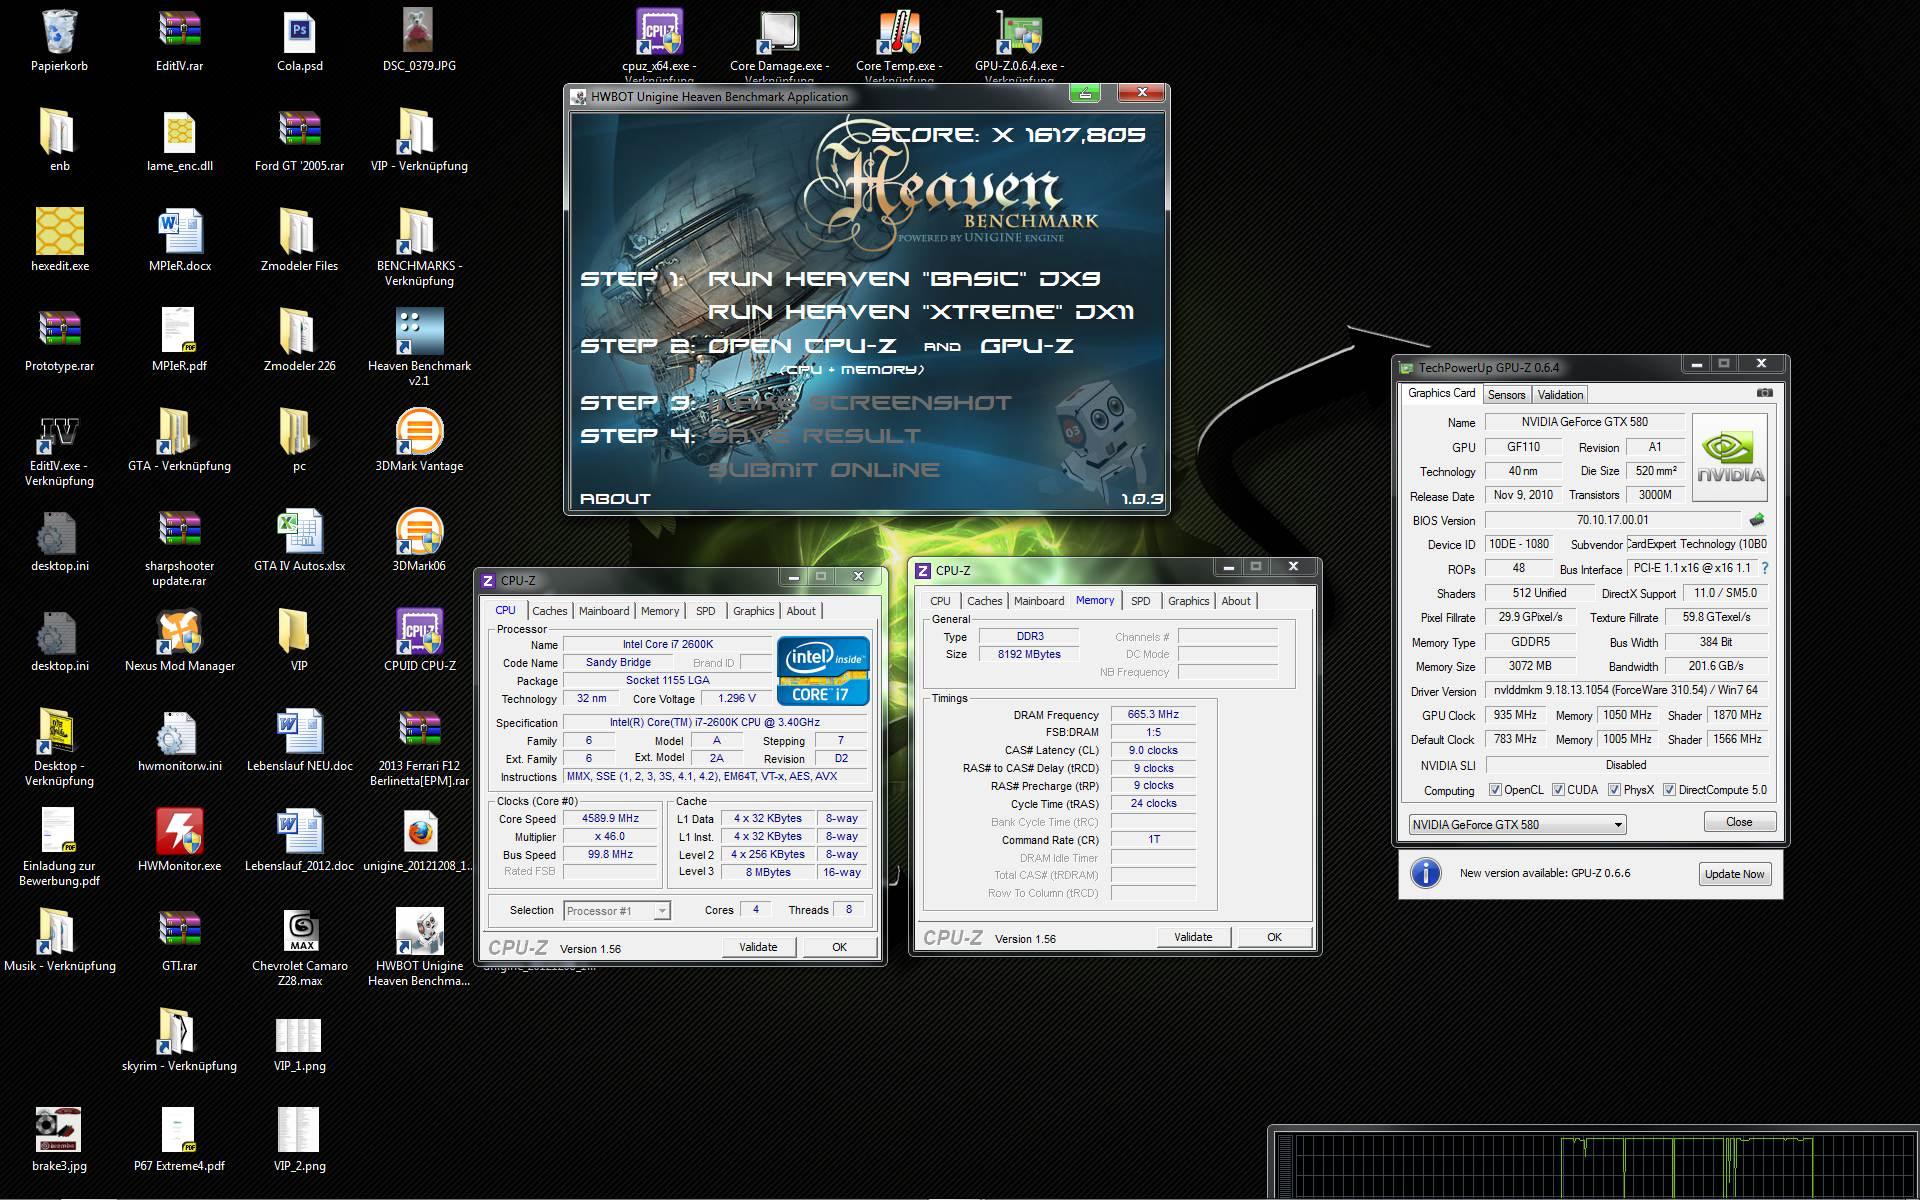1920x1200 pixels.
Task: Toggle the OpenCL checkbox in GPU-Z
Action: [x=1495, y=790]
